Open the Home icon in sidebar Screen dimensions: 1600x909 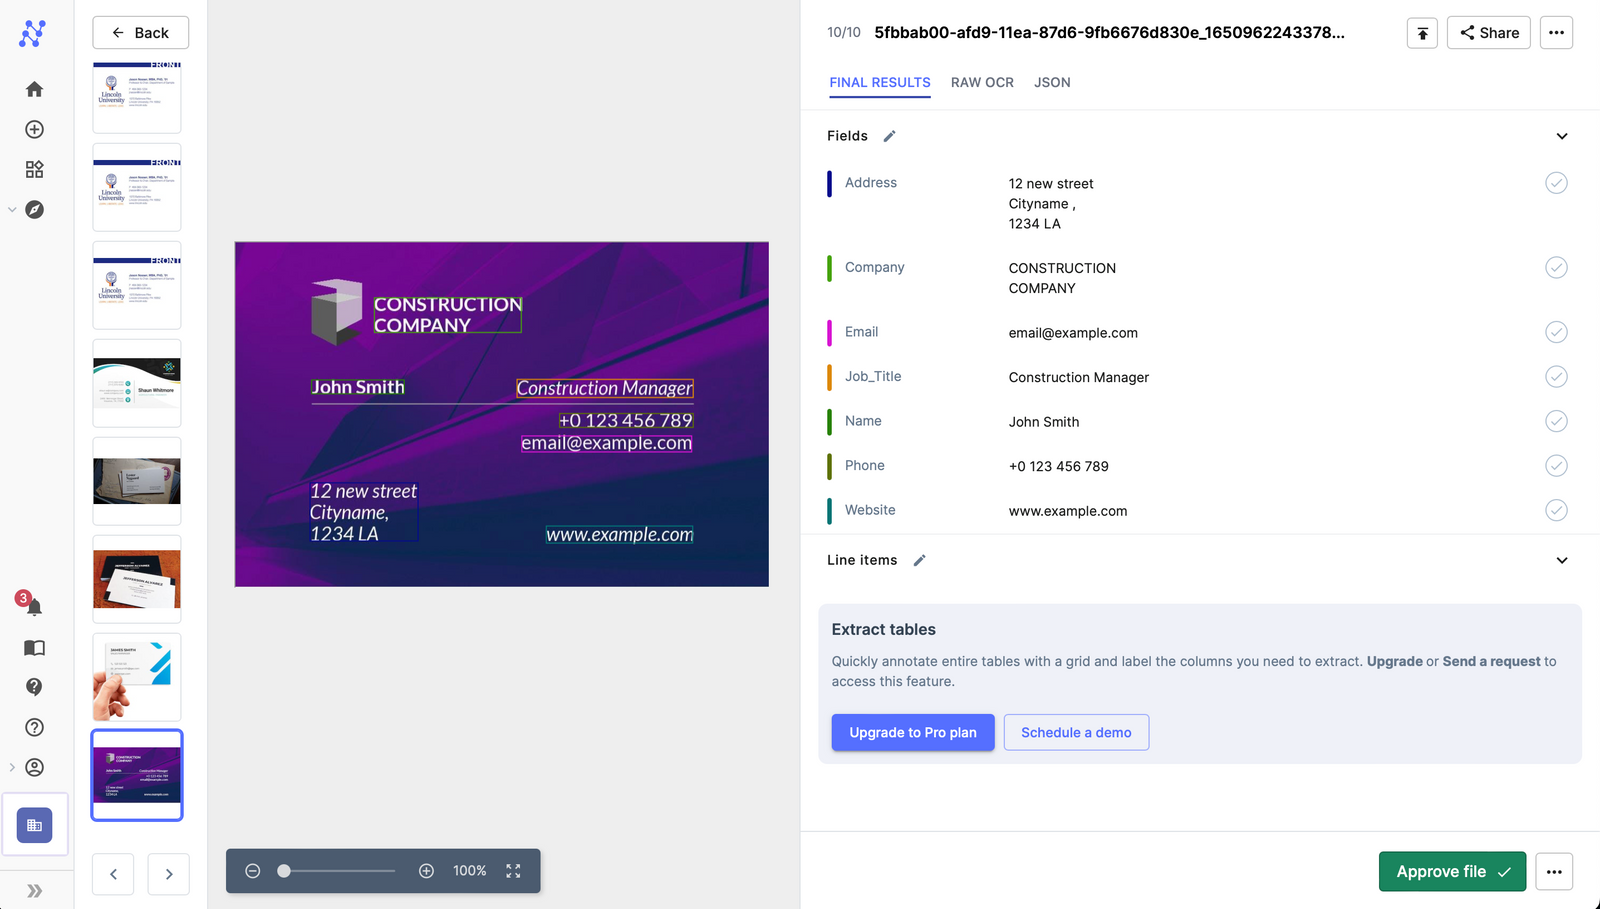click(x=34, y=89)
